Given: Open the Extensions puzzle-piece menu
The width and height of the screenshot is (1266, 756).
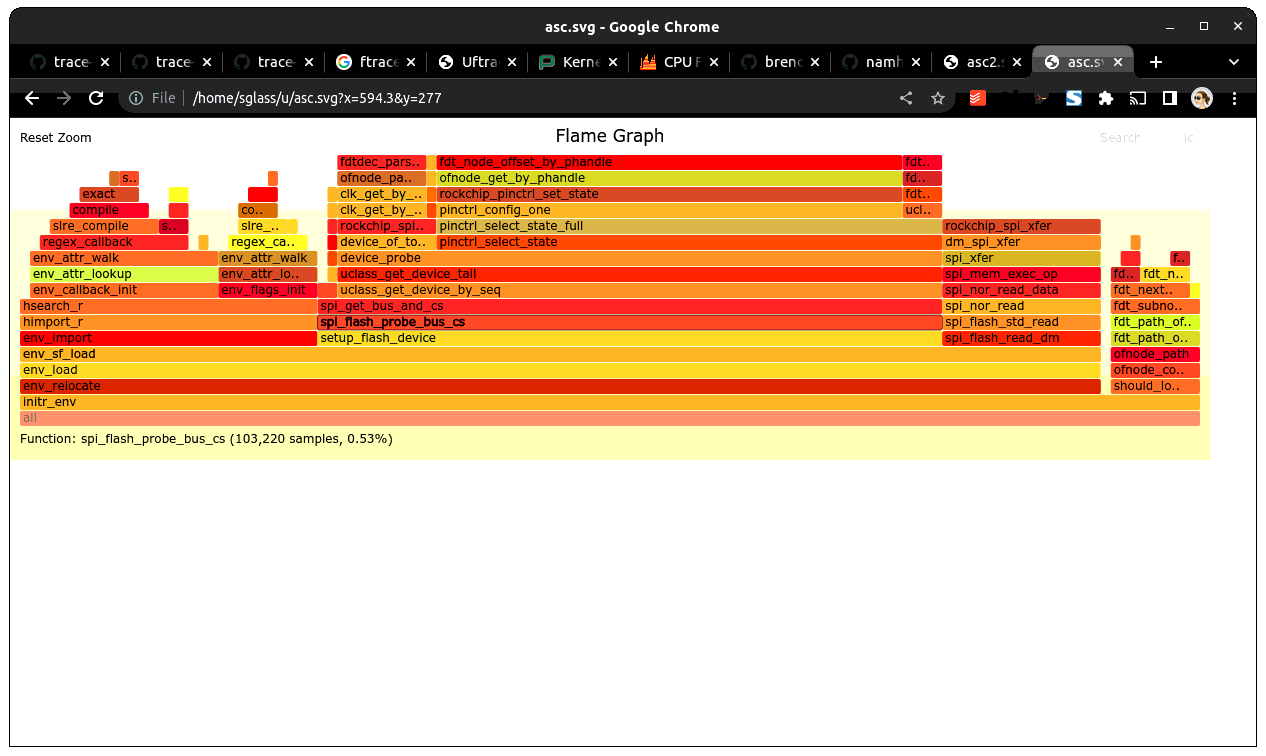Looking at the screenshot, I should 1105,98.
